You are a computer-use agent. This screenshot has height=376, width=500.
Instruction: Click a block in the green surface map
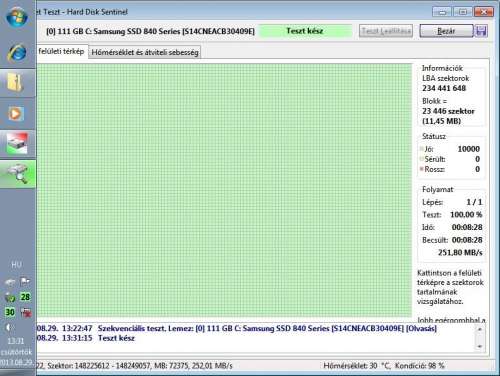[x=224, y=190]
